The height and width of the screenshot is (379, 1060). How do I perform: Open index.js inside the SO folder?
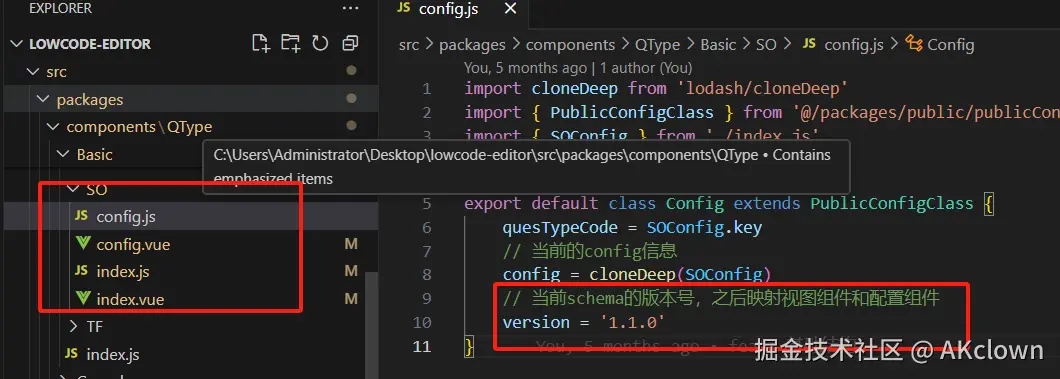click(123, 272)
